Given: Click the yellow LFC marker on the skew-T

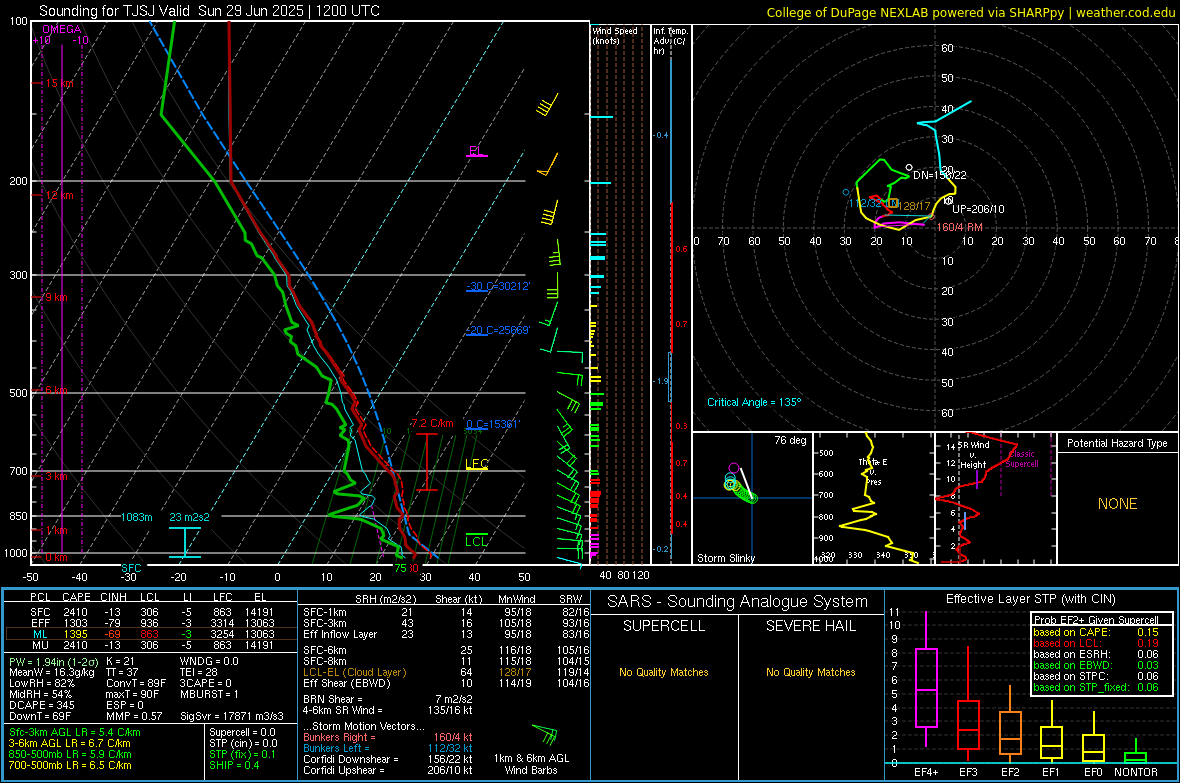Looking at the screenshot, I should pos(477,464).
